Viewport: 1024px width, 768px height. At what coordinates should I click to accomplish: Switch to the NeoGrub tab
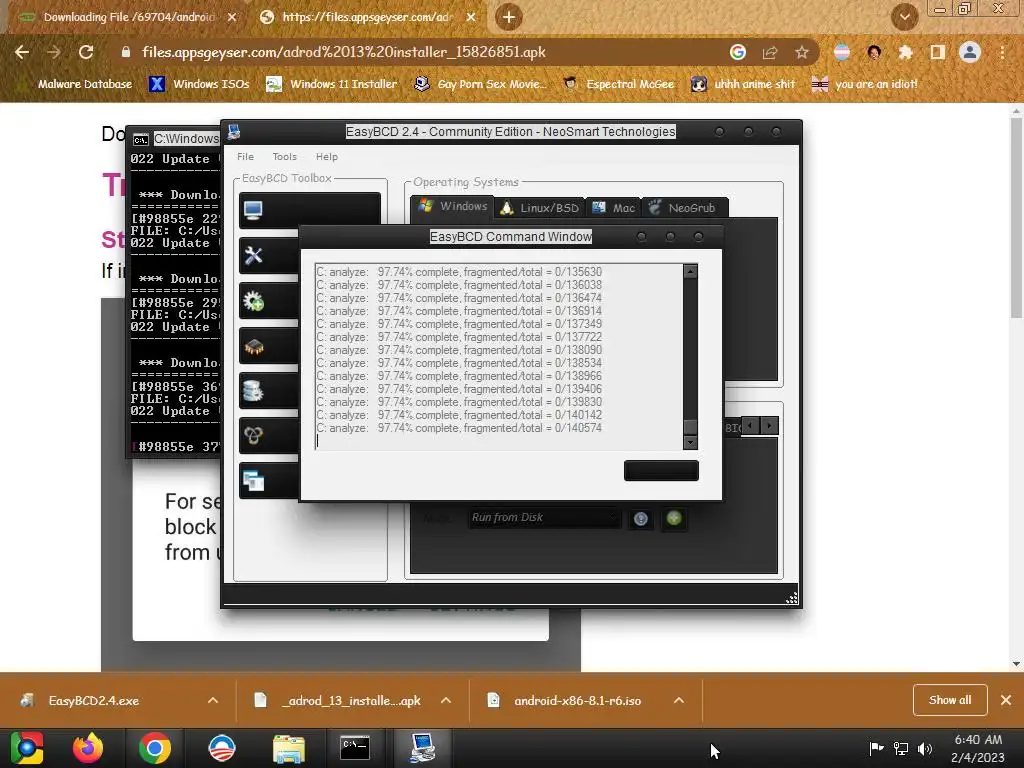[x=683, y=208]
